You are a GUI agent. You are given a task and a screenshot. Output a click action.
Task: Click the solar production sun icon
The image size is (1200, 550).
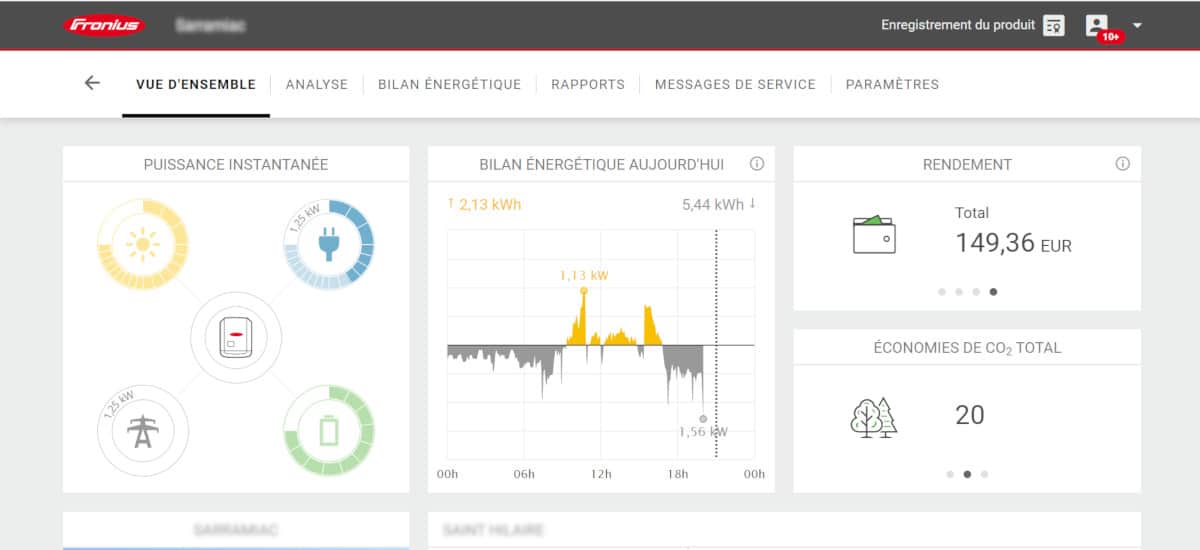[142, 244]
